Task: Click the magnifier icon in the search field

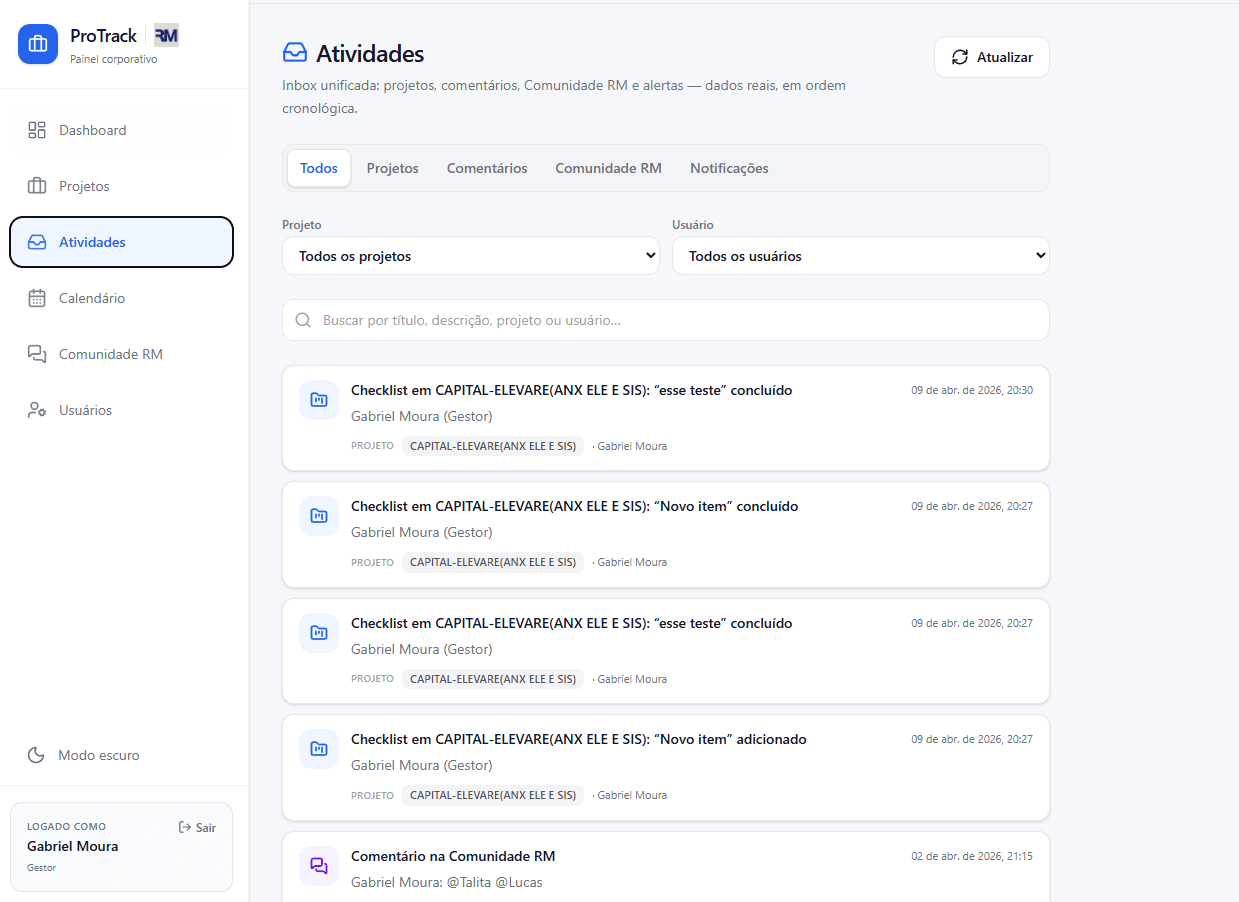Action: coord(303,321)
